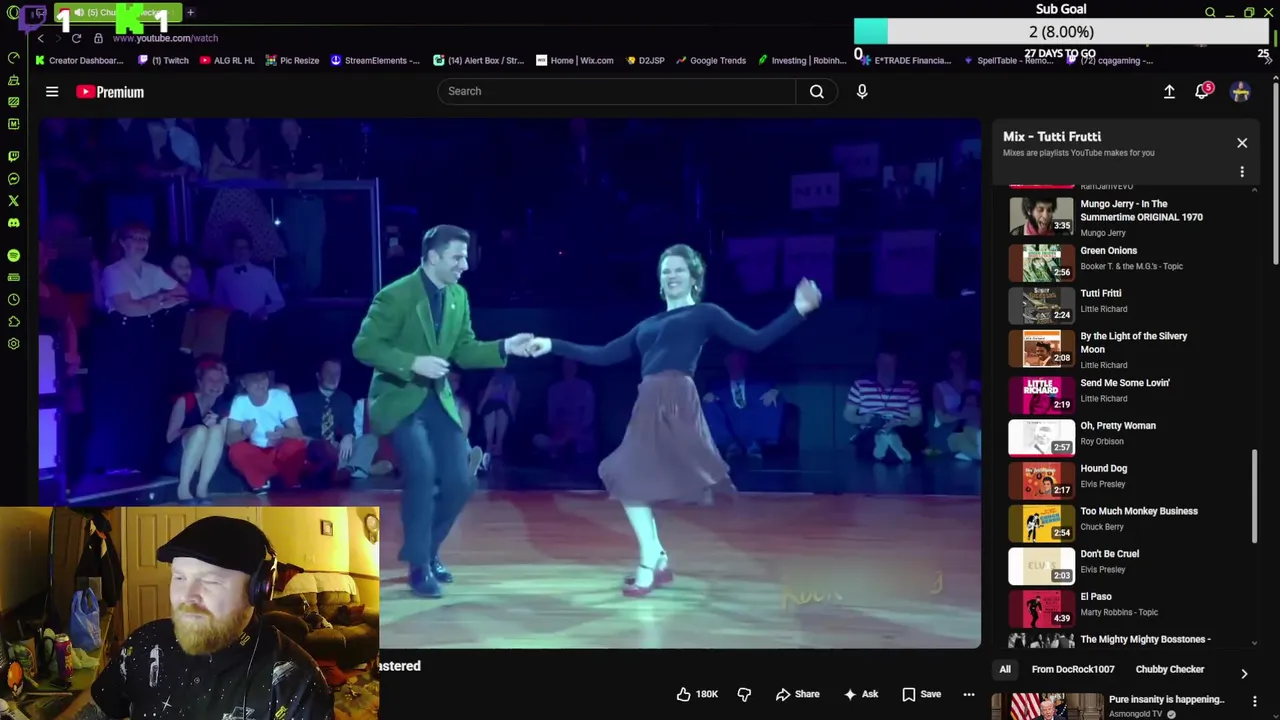Screen dimensions: 1280x720
Task: Open browser tab search magnifier icon
Action: pos(1210,13)
